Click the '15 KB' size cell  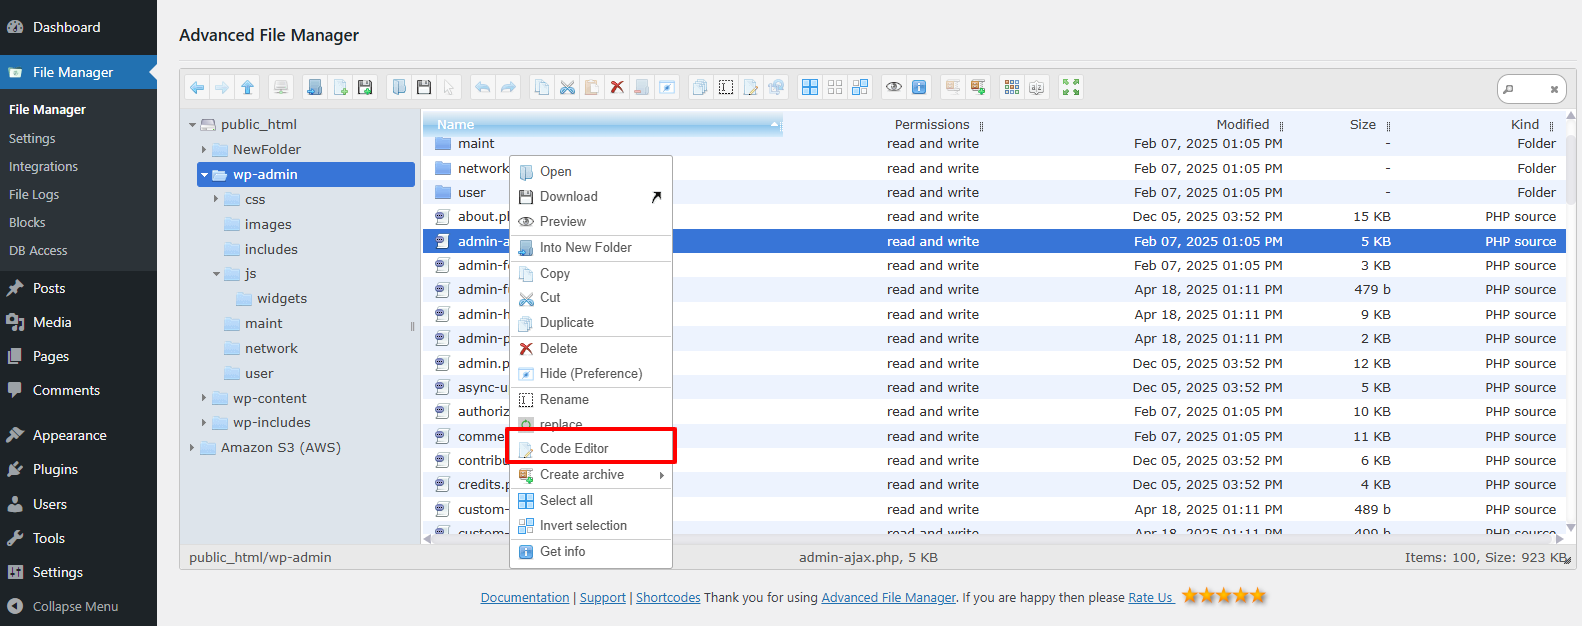pos(1372,217)
